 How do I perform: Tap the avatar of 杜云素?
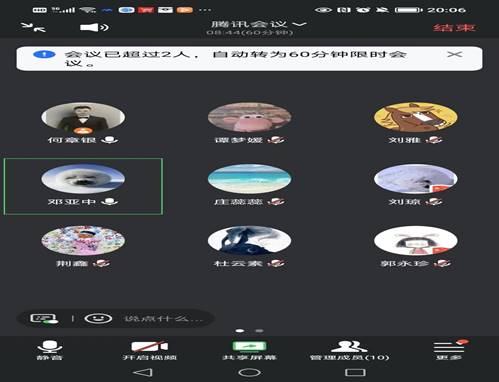coord(249,241)
